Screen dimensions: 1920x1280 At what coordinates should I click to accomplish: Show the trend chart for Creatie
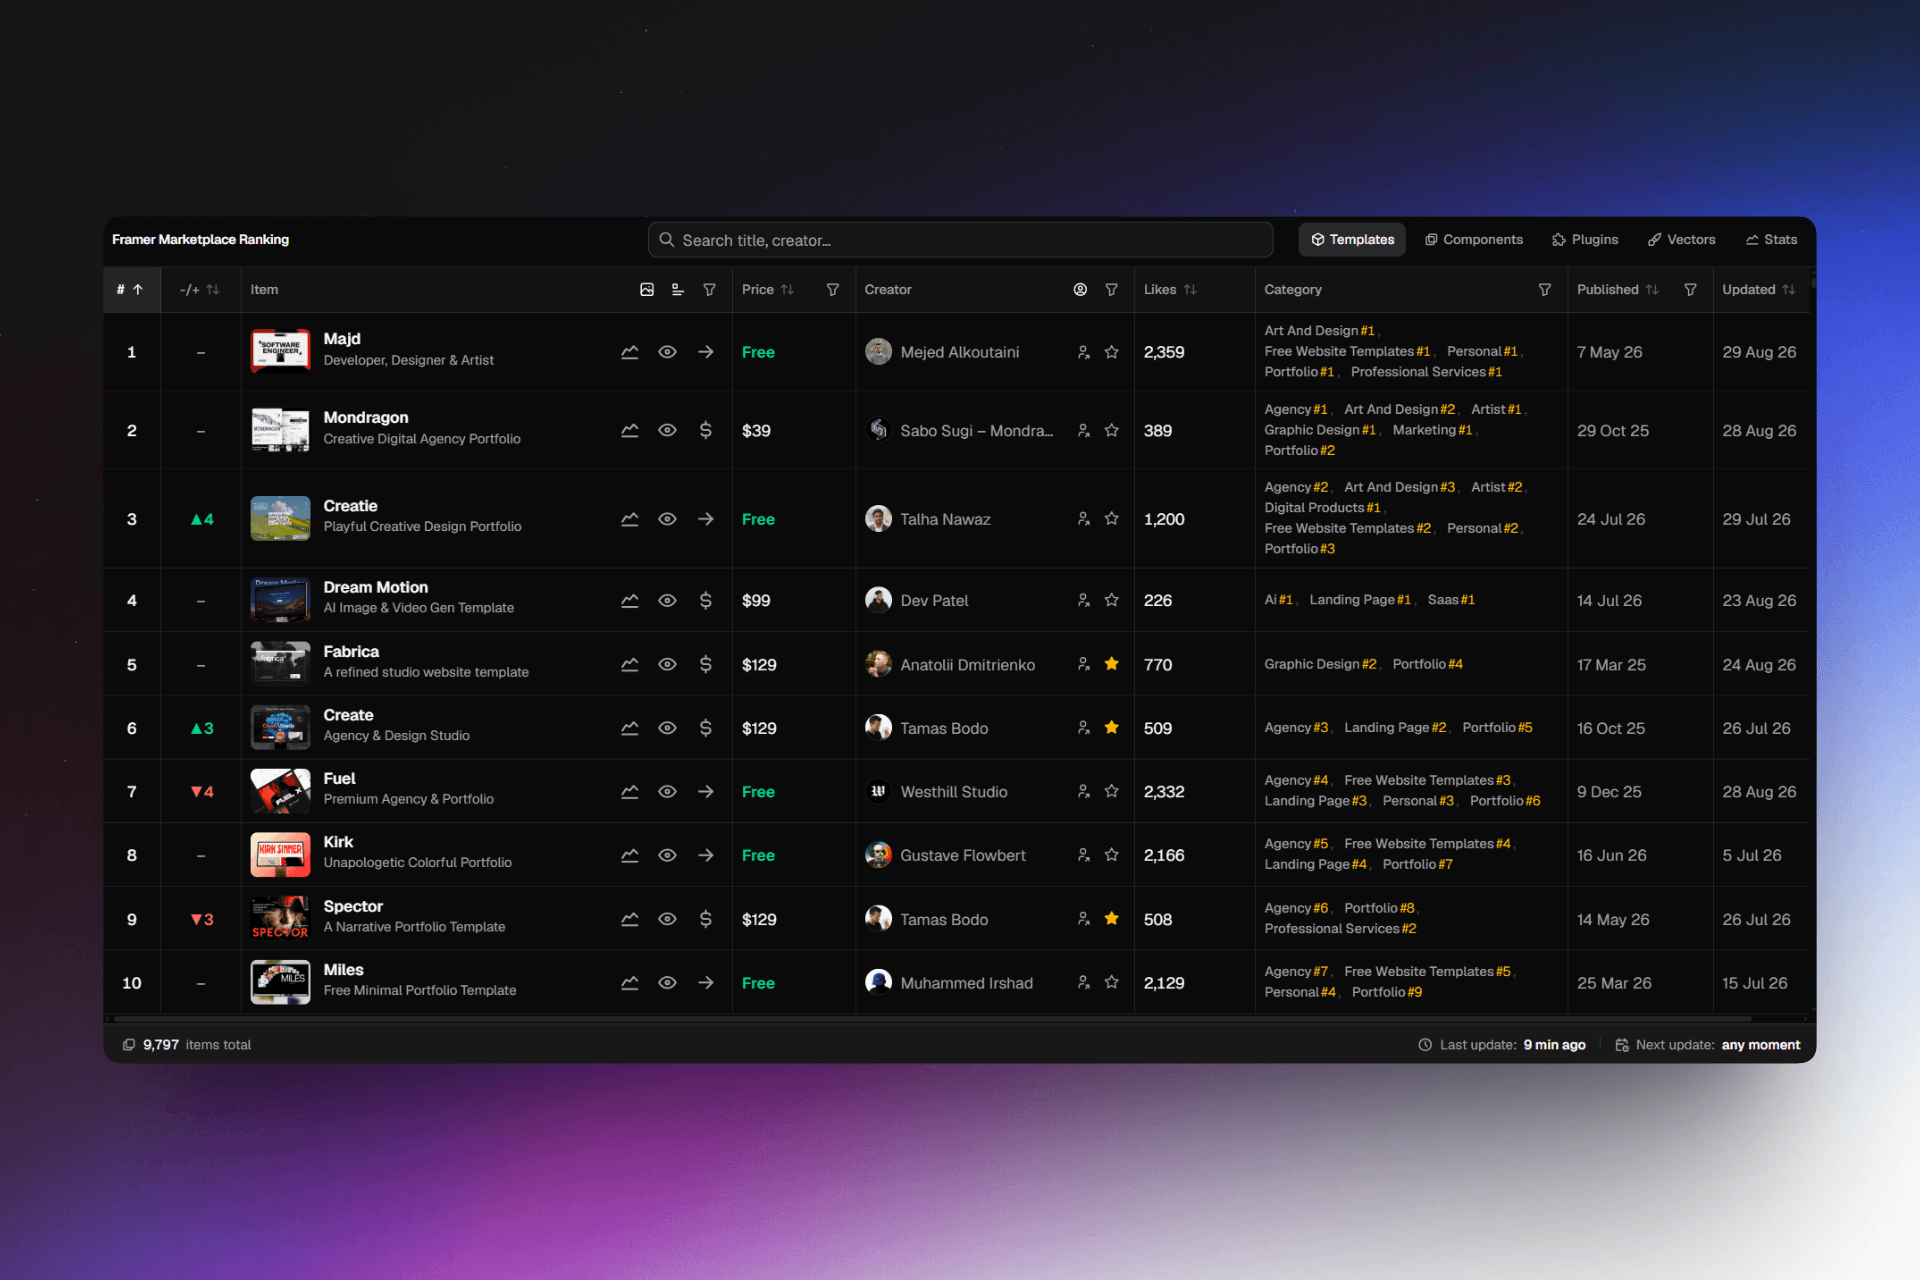[x=630, y=519]
